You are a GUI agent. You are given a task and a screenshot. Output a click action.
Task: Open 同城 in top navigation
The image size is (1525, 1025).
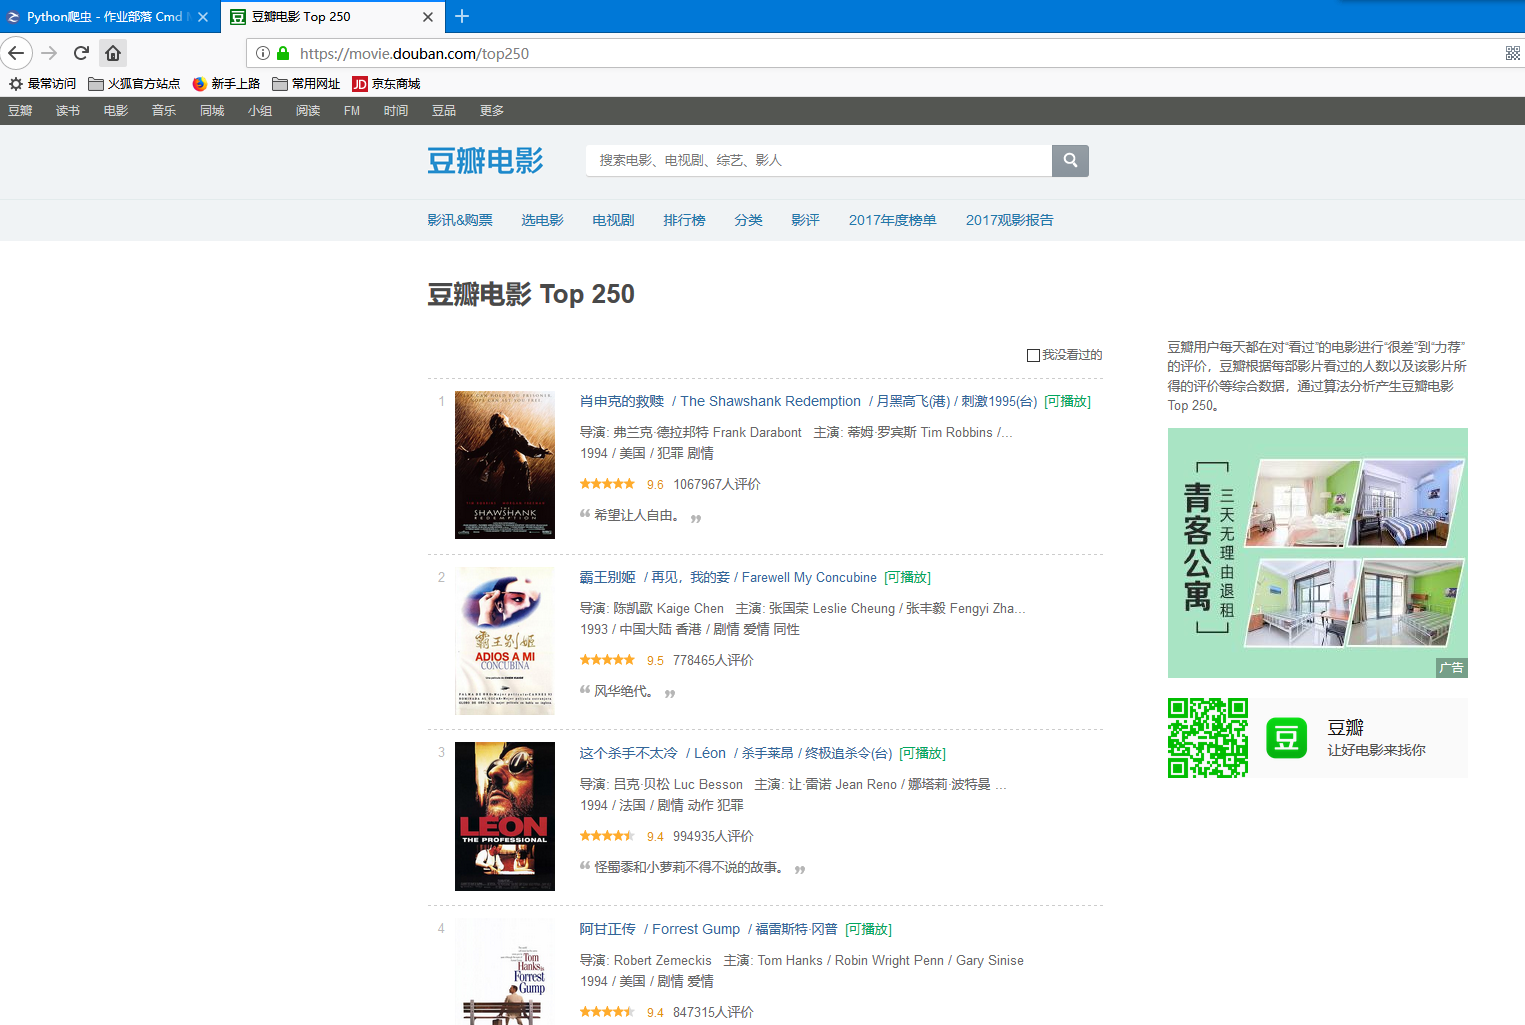pos(212,111)
